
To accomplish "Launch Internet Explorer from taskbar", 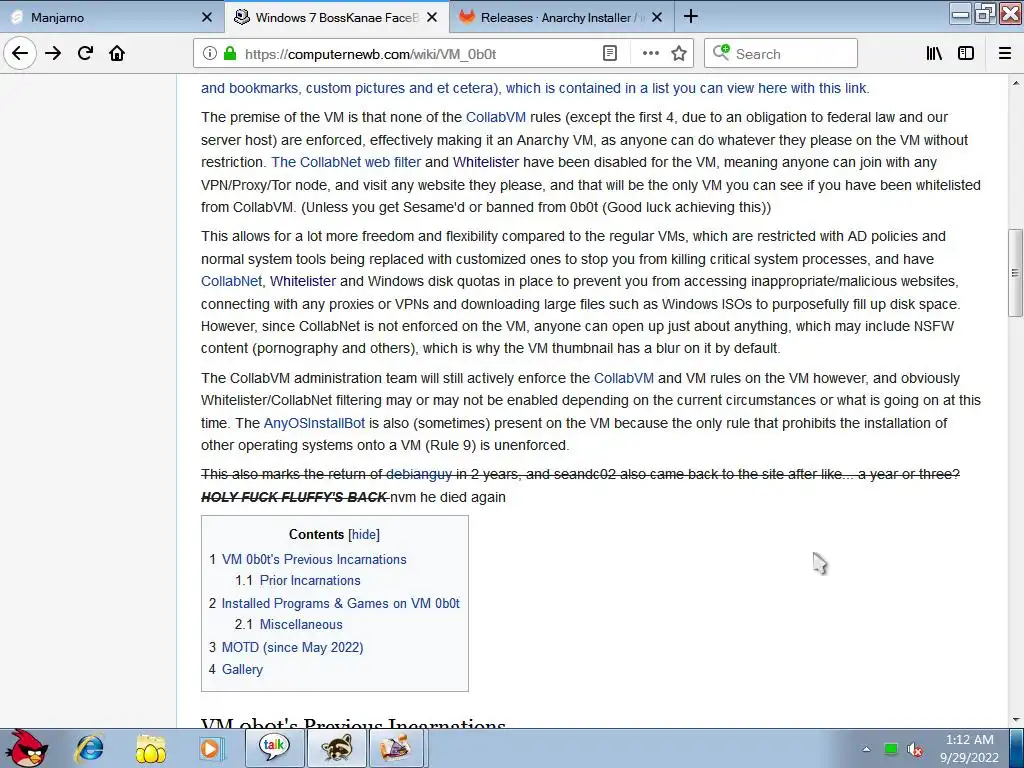I will [89, 748].
